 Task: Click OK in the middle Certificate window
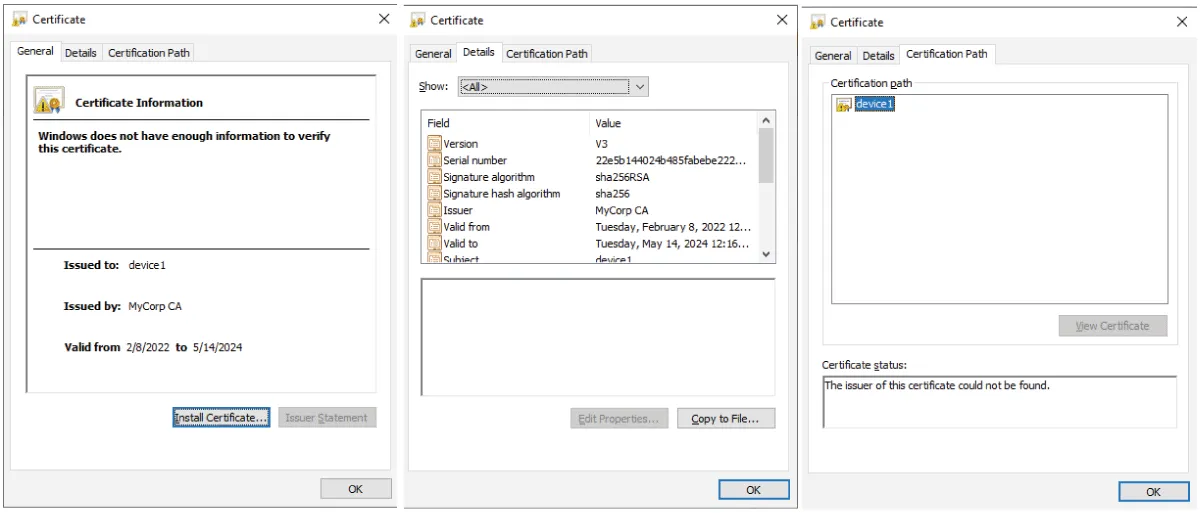click(754, 490)
